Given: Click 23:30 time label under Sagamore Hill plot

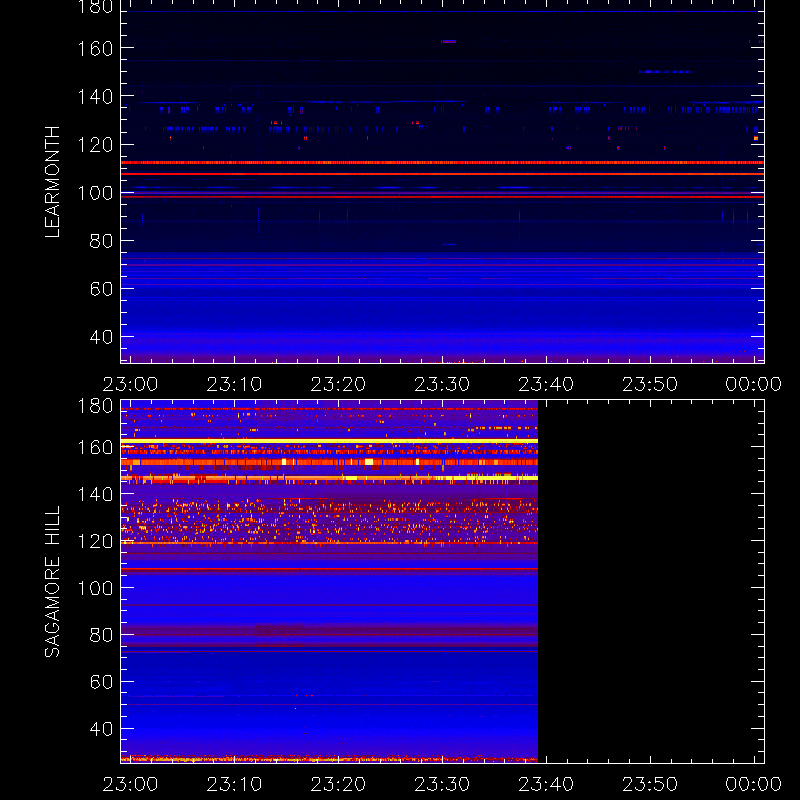Looking at the screenshot, I should (442, 784).
